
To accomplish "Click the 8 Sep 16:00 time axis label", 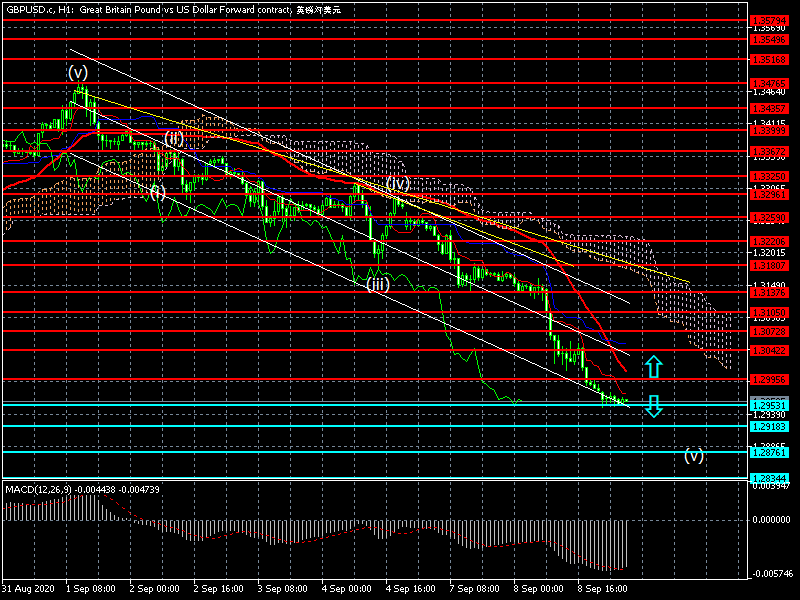I will coord(602,589).
